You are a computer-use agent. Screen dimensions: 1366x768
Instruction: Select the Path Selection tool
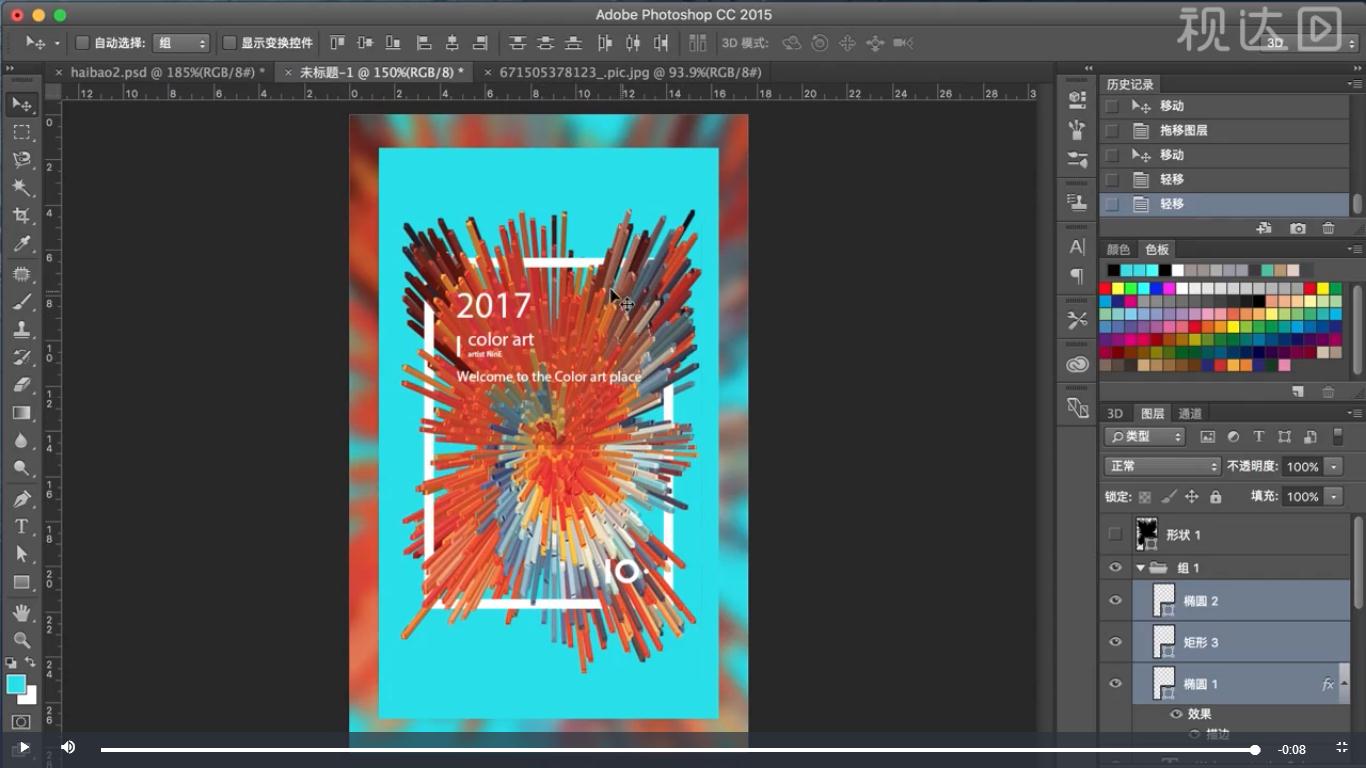click(x=21, y=554)
